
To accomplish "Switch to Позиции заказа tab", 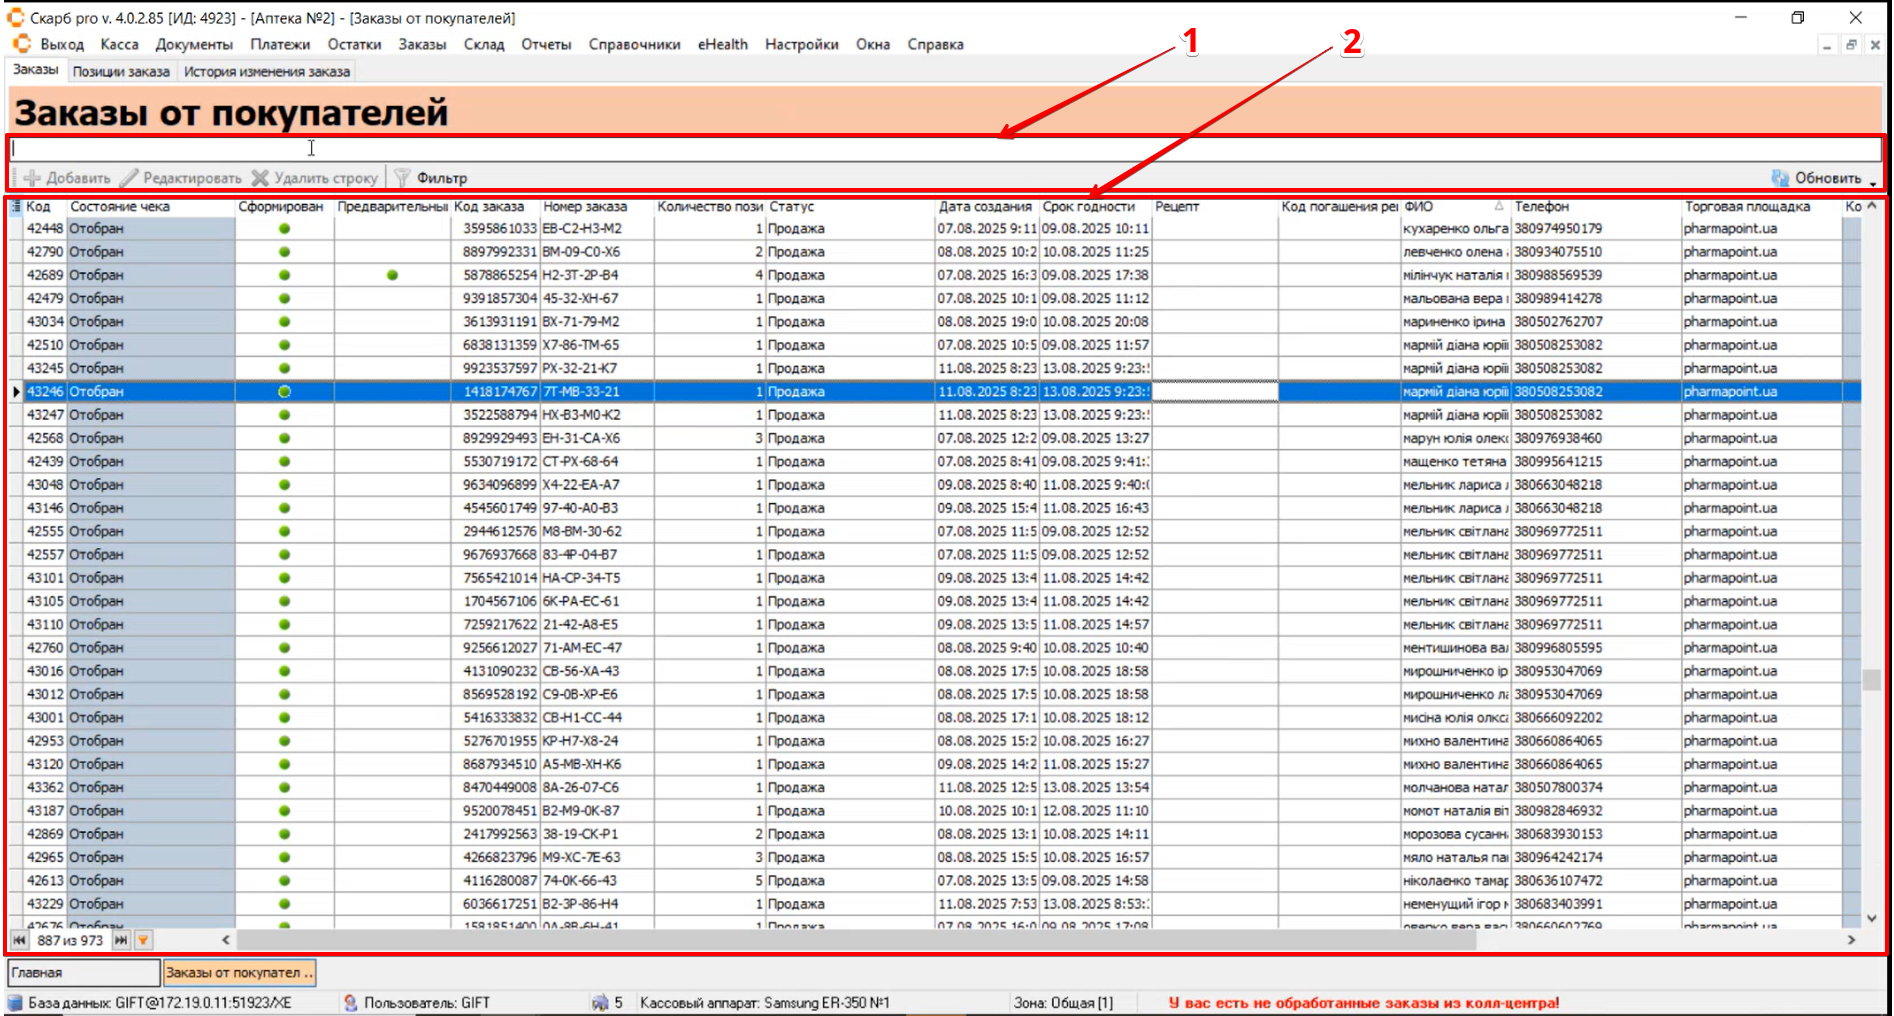I will pyautogui.click(x=121, y=72).
